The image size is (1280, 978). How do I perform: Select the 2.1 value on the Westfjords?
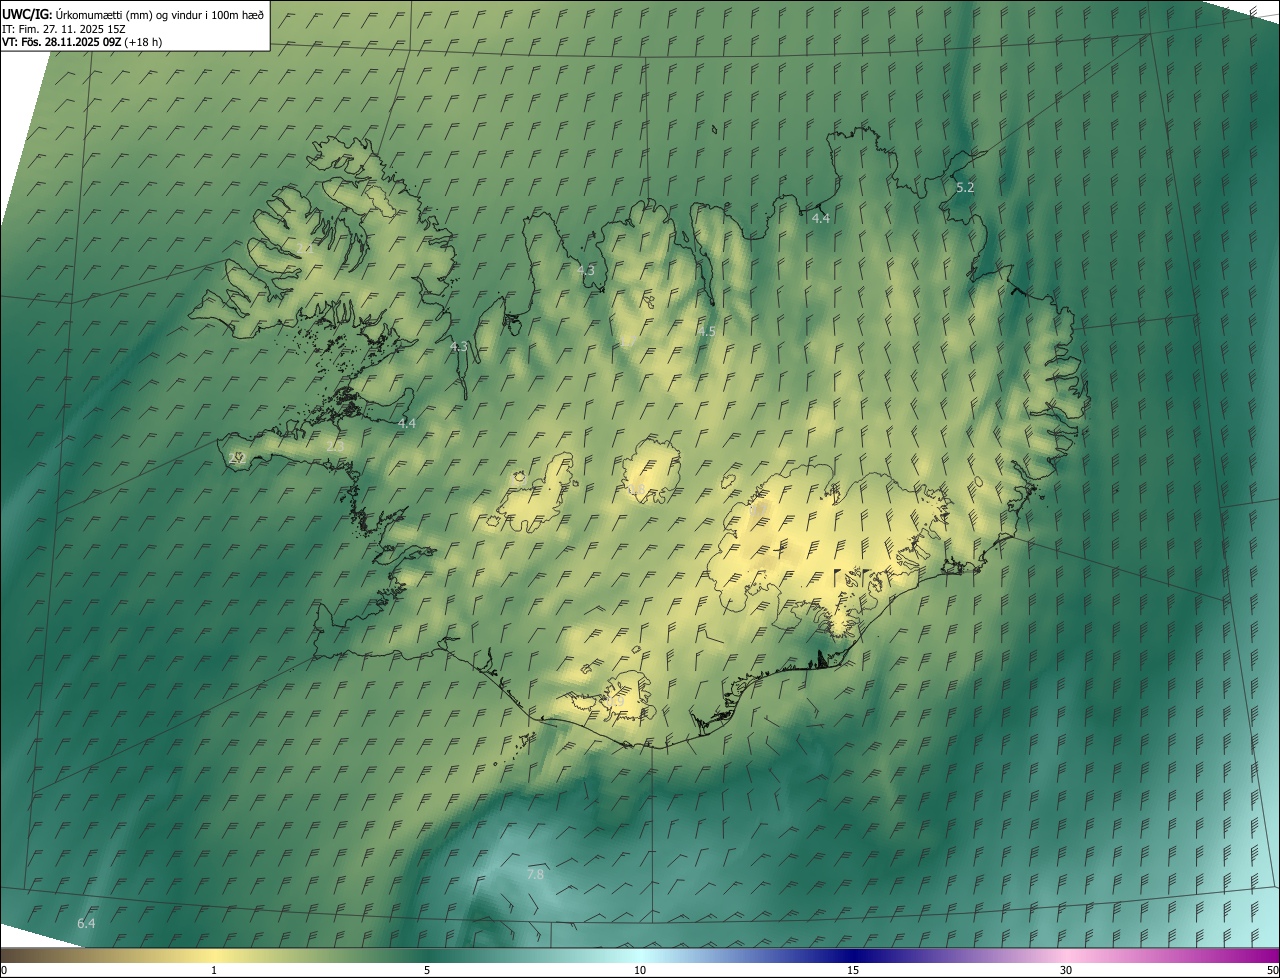click(x=303, y=247)
